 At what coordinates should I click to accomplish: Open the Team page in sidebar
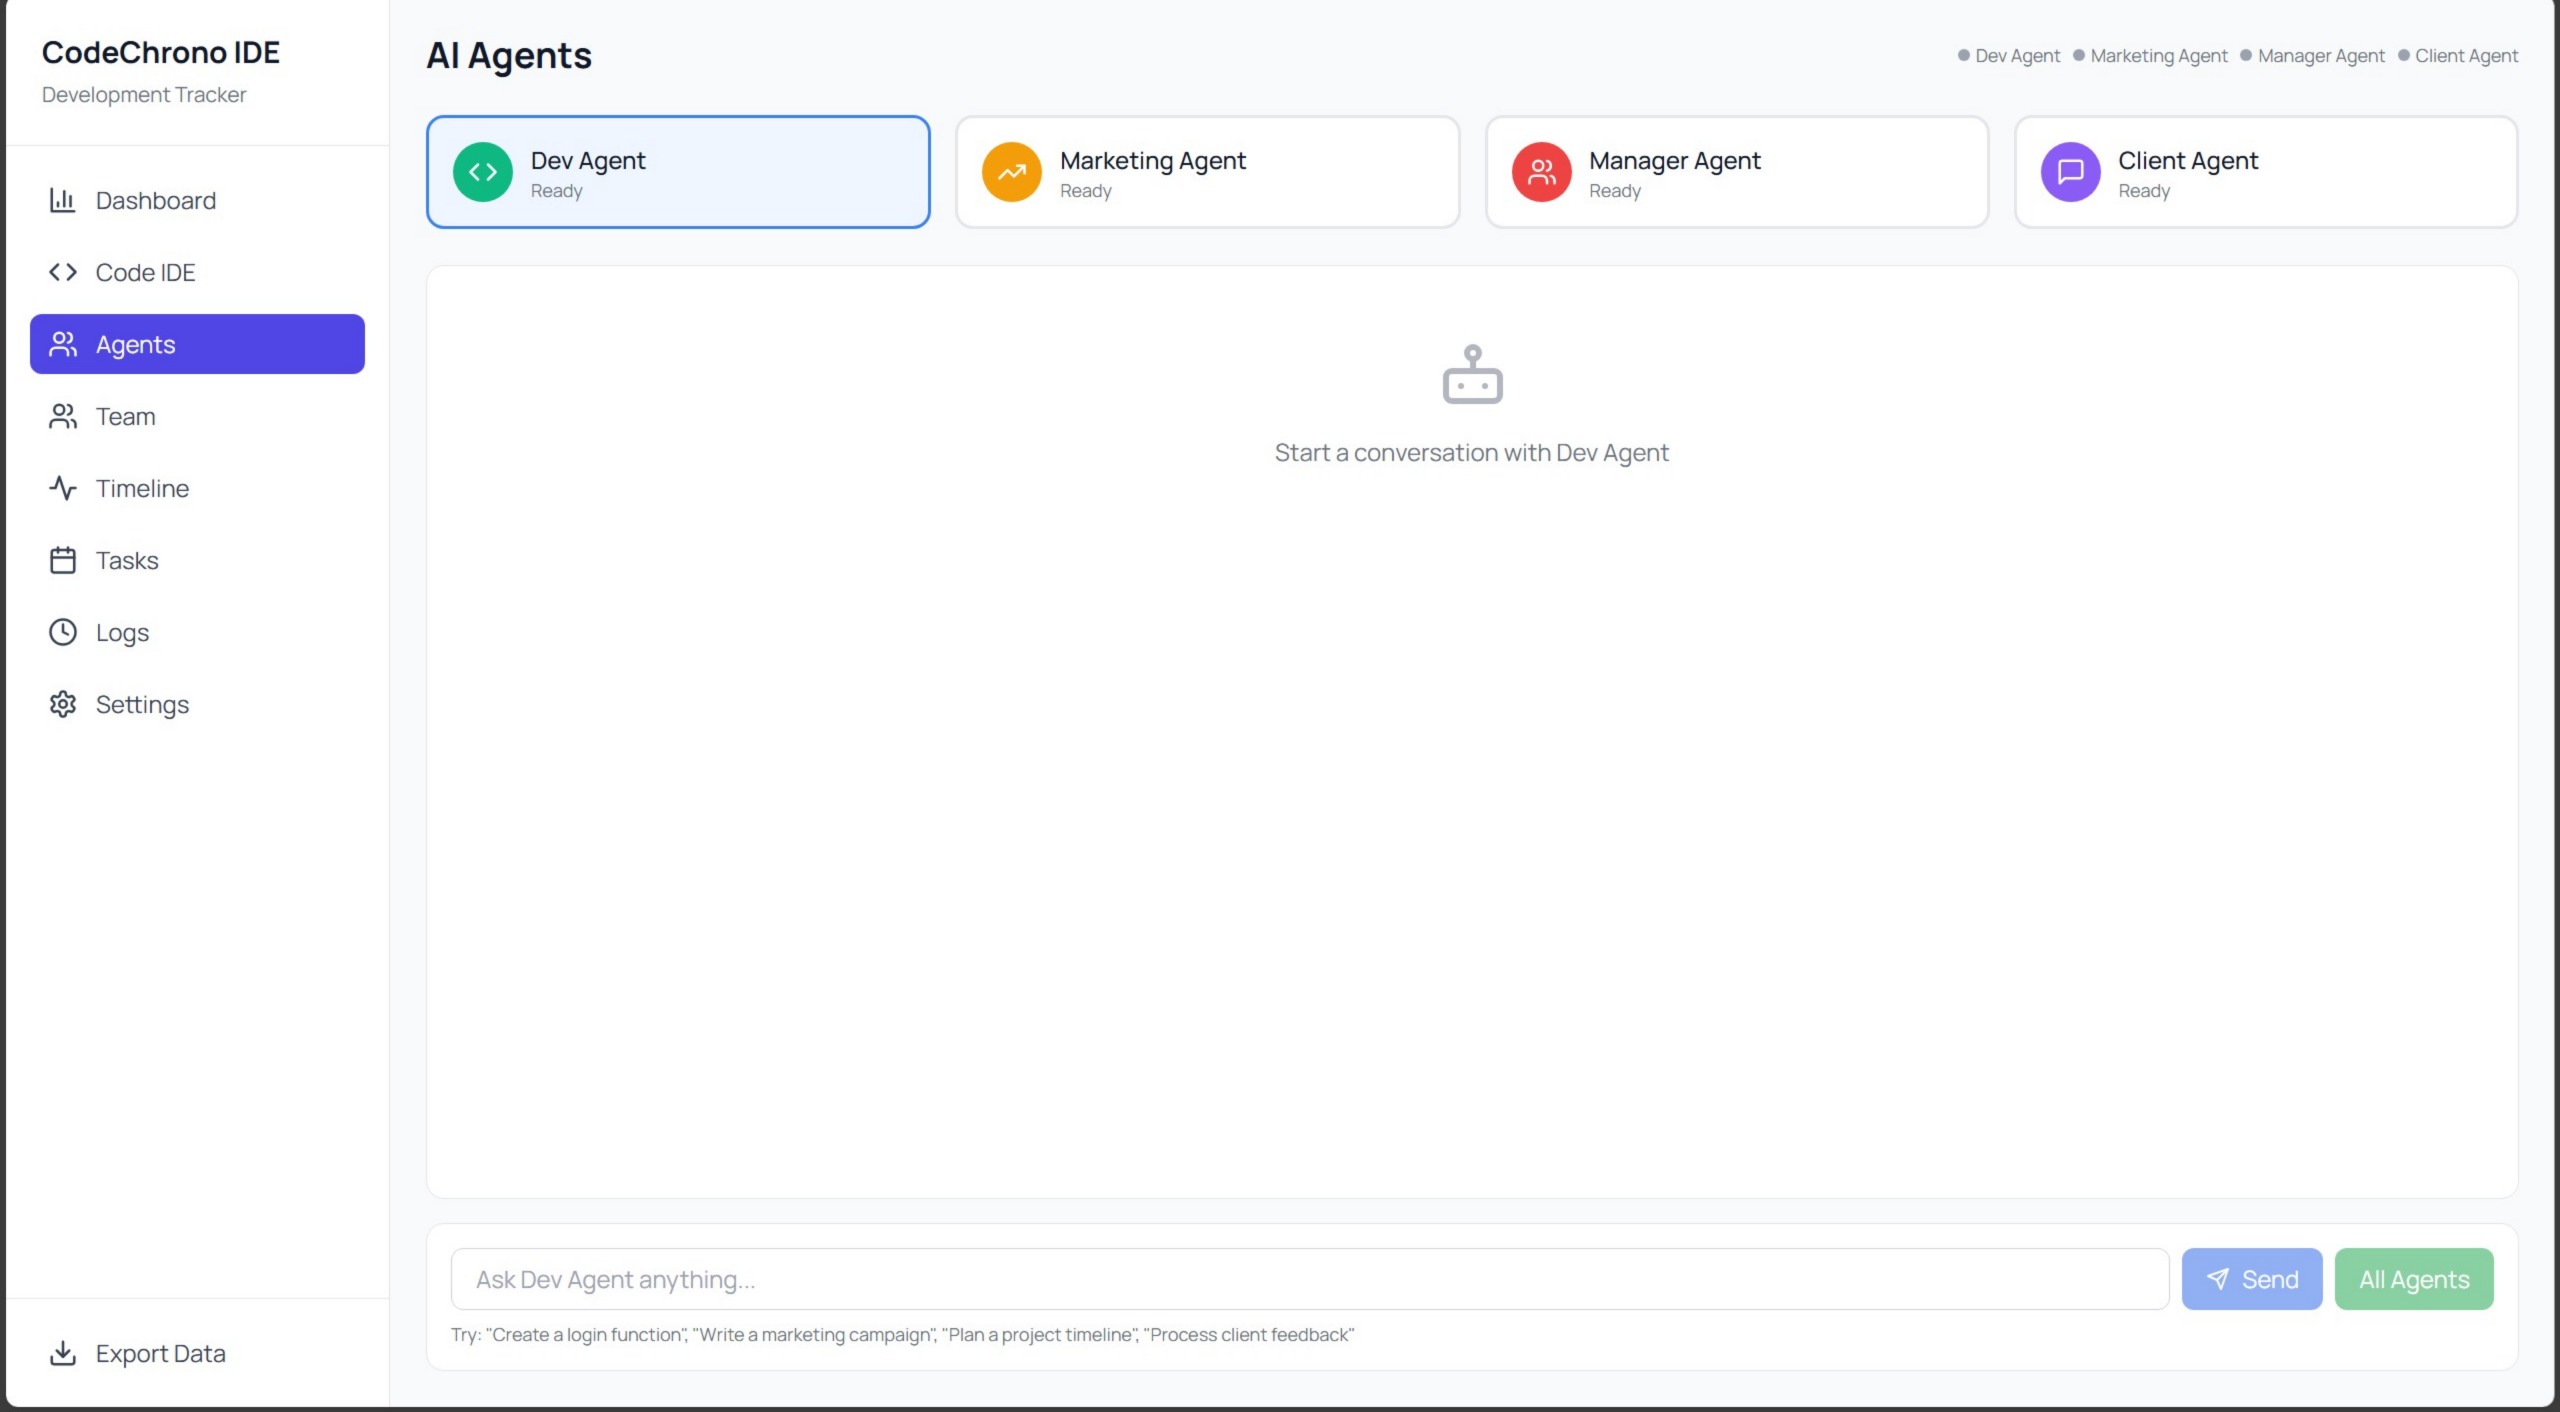coord(125,416)
